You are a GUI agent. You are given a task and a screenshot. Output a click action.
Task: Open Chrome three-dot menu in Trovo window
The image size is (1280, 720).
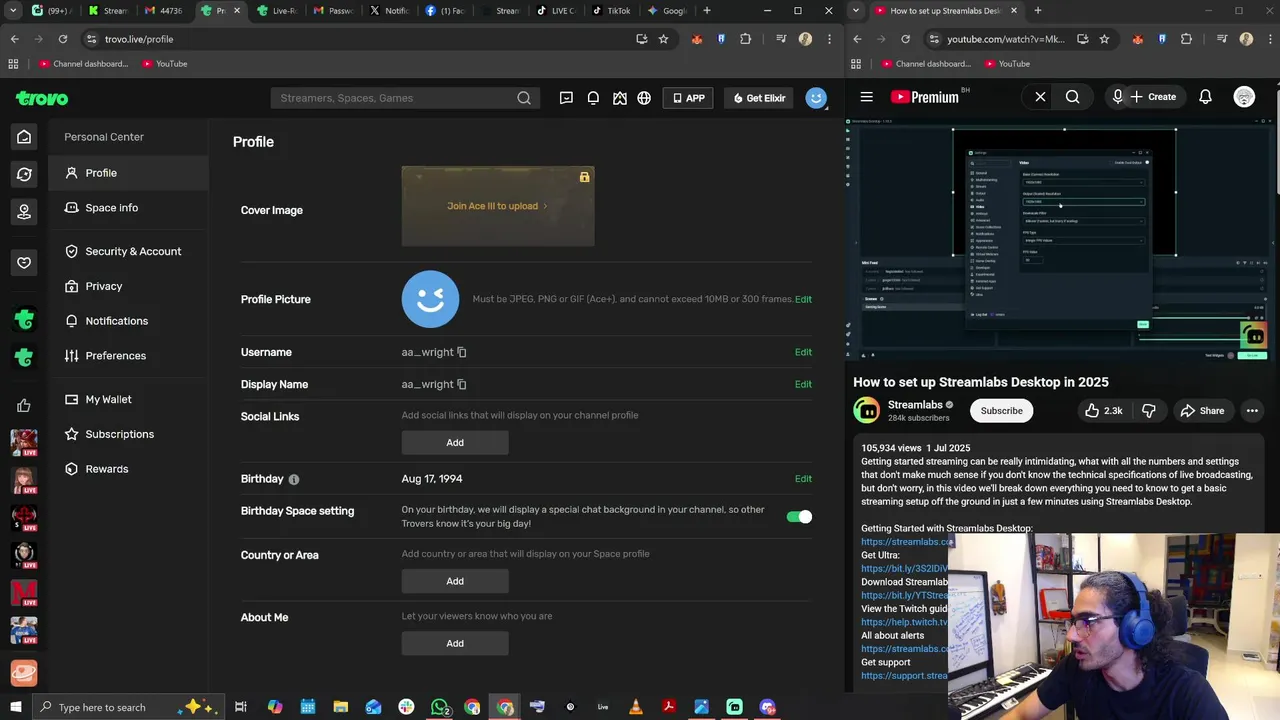coord(829,39)
